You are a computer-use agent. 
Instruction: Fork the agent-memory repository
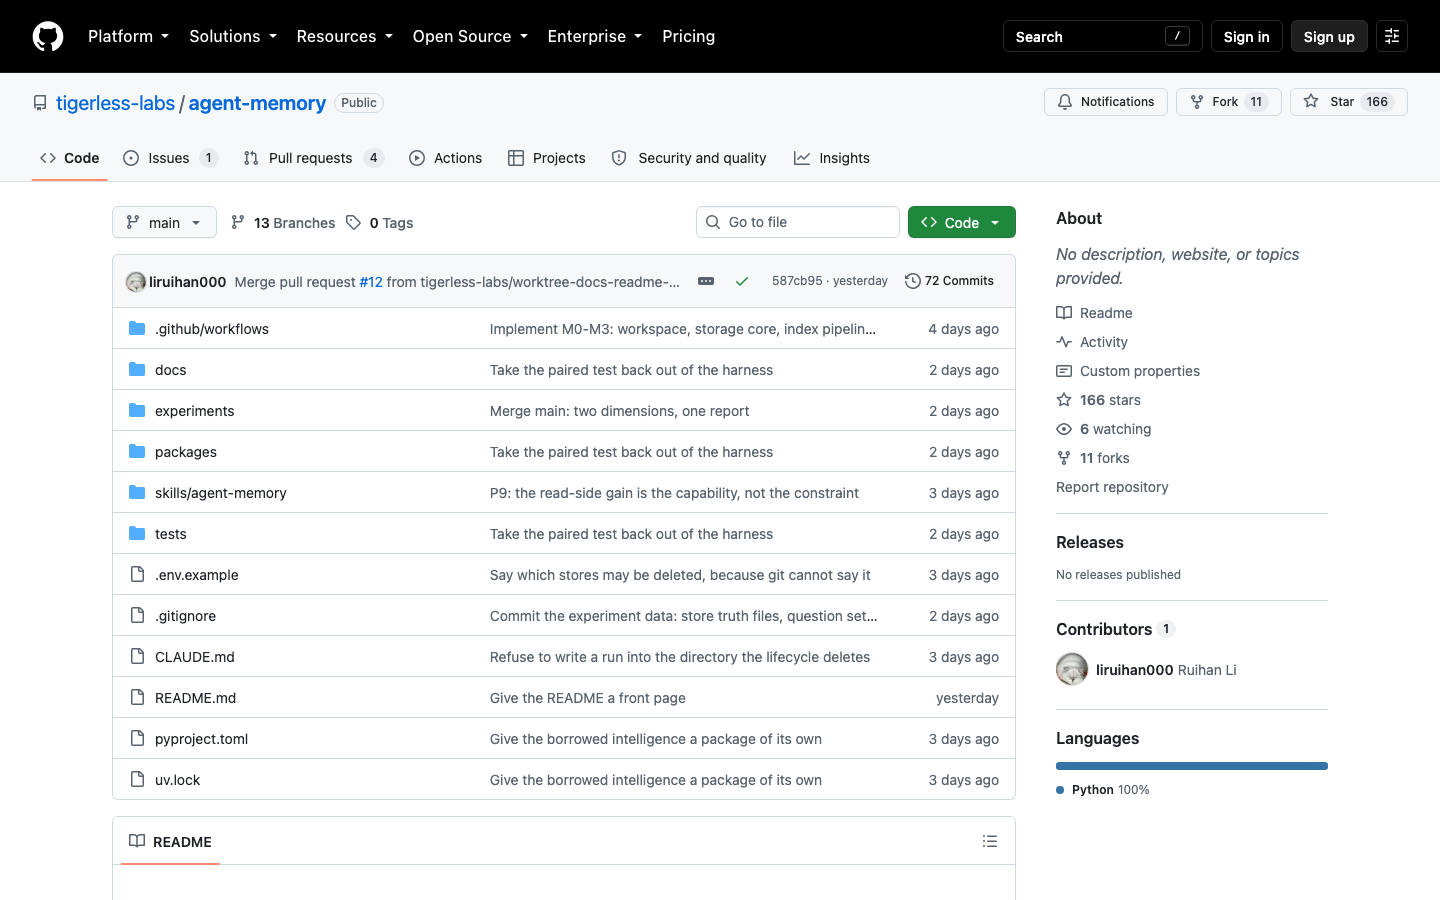[1229, 102]
